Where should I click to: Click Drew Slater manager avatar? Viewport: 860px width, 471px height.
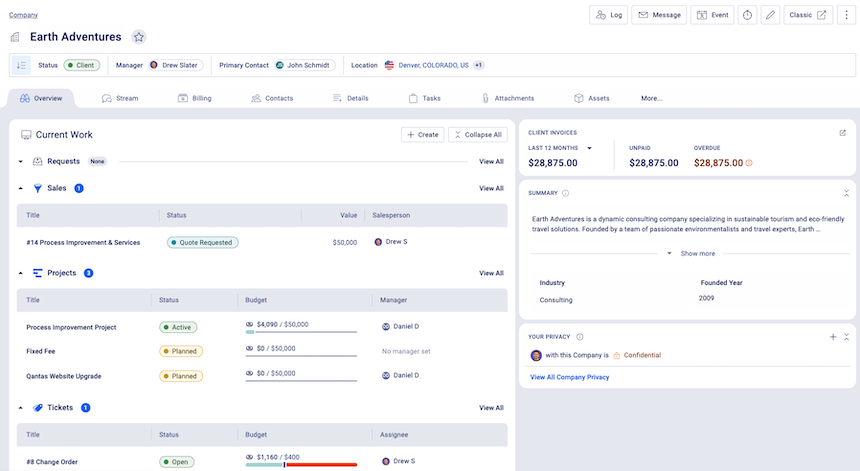(154, 65)
